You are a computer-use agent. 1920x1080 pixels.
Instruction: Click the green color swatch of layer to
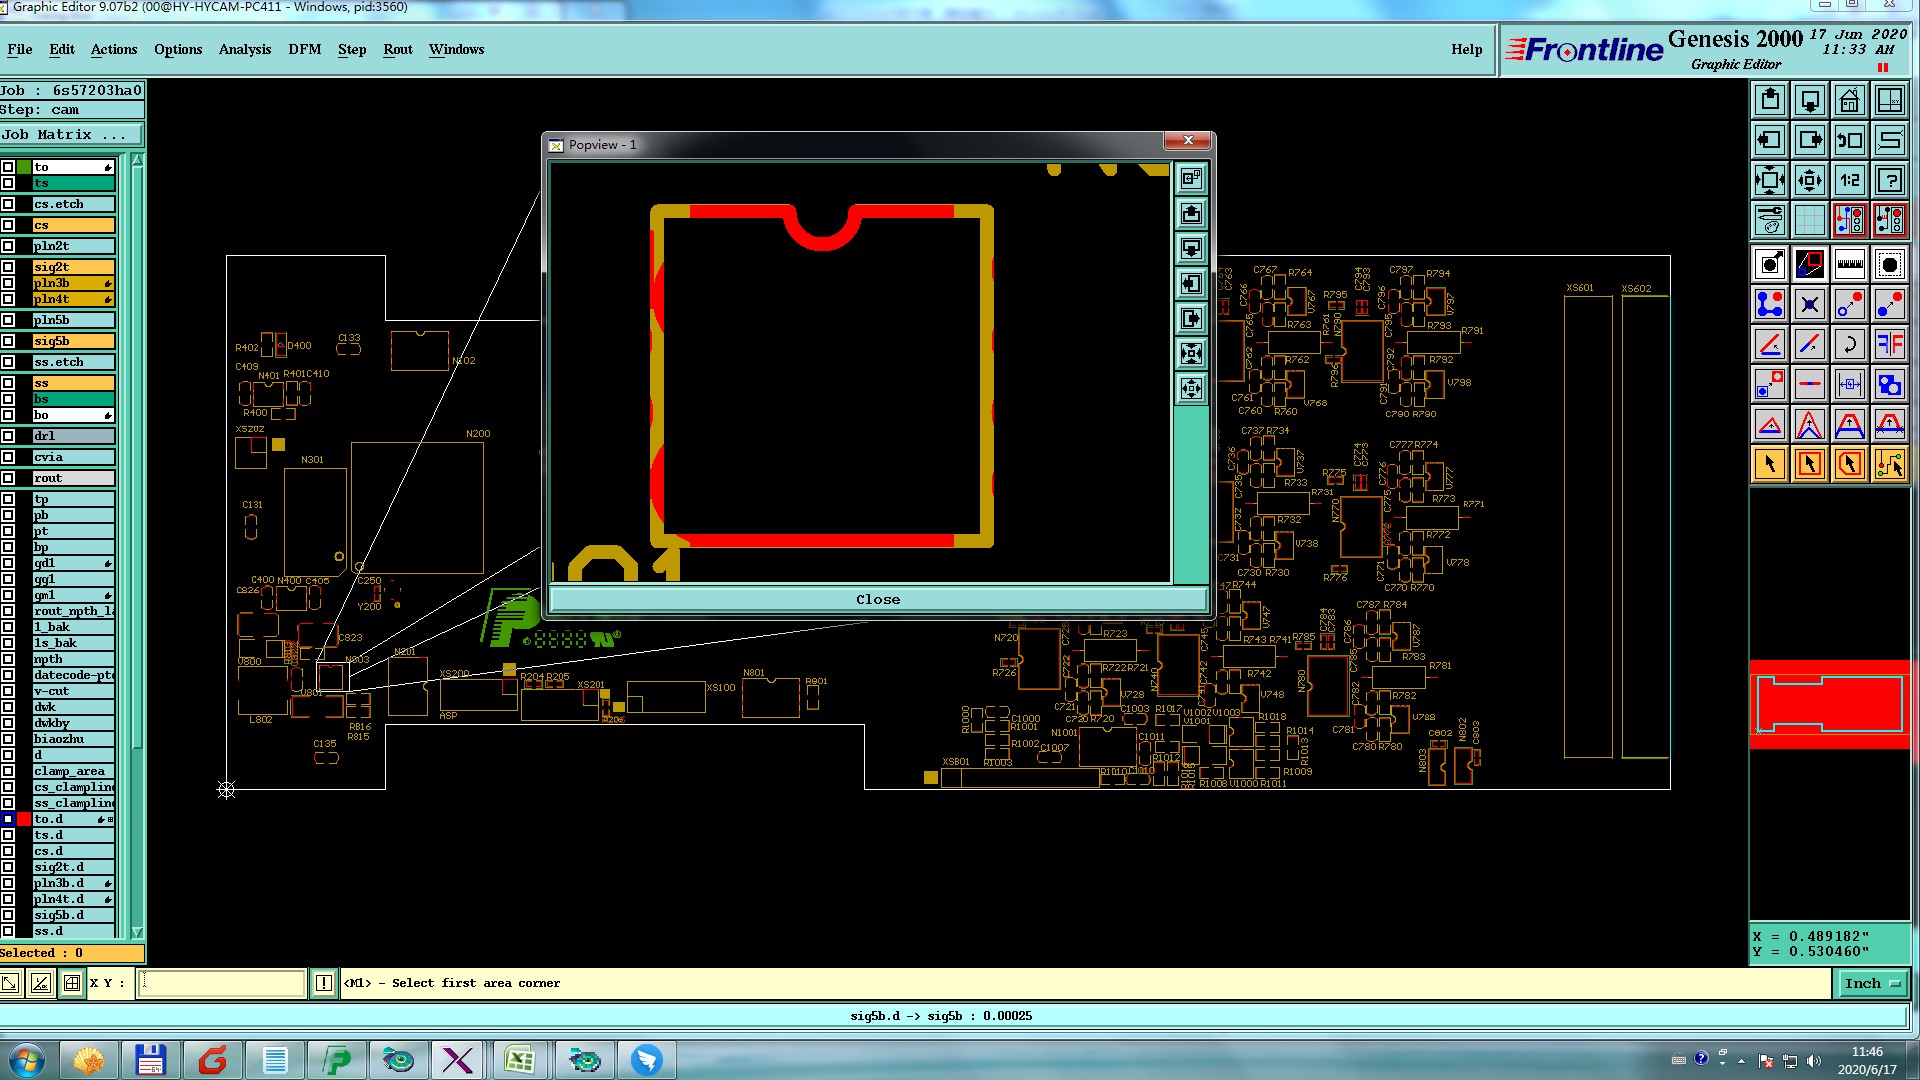coord(24,167)
